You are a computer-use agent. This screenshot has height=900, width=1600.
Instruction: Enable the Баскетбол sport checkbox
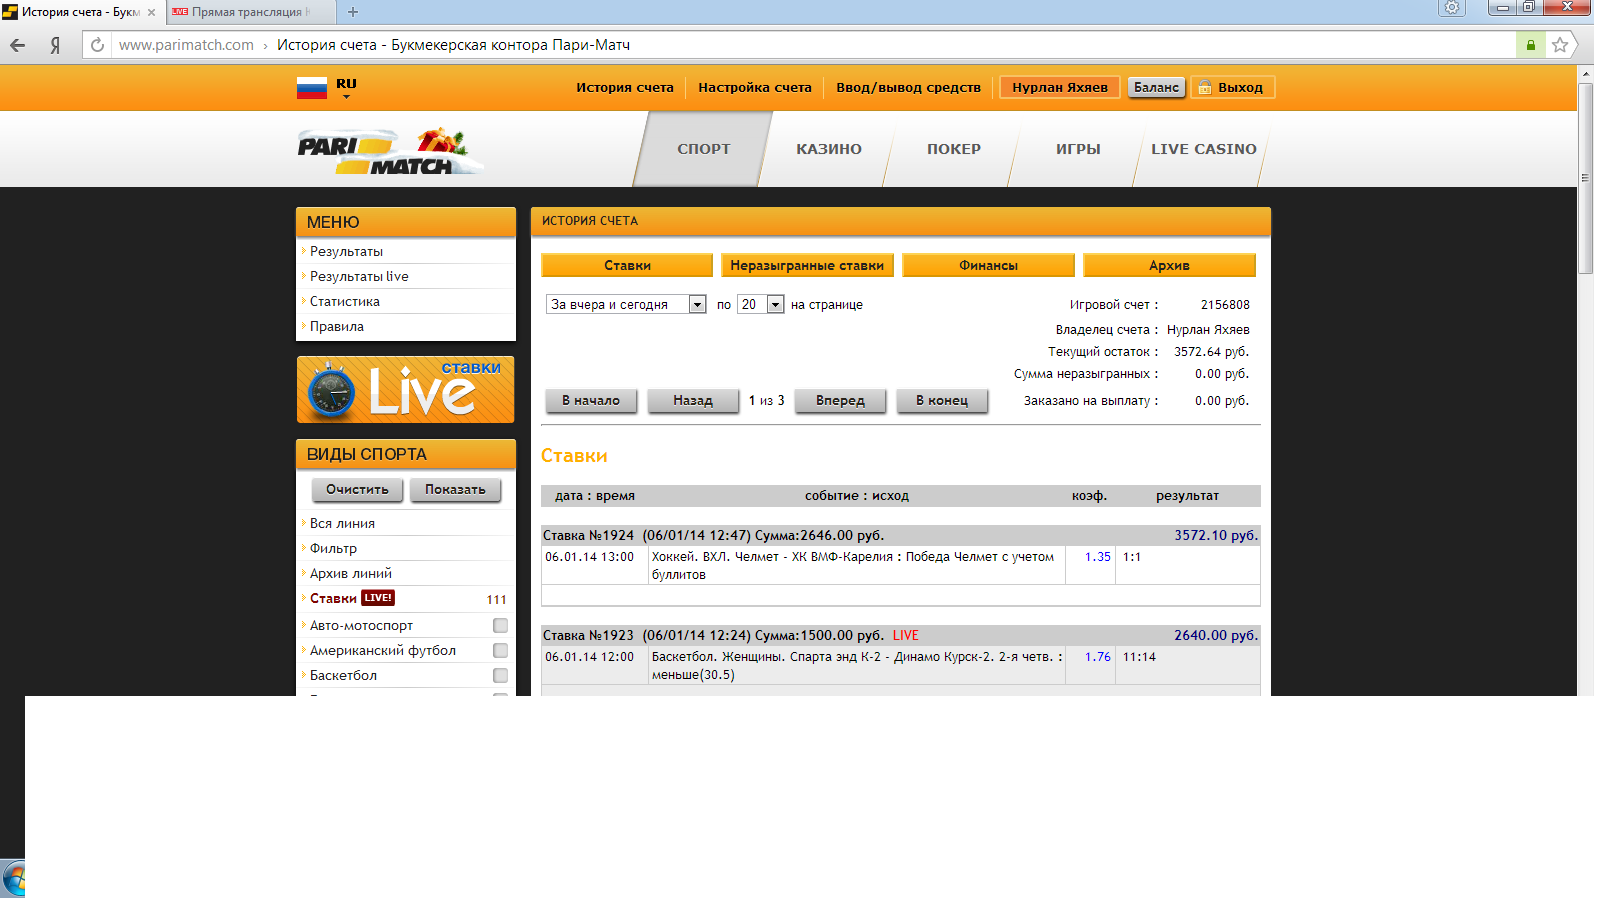tap(500, 676)
